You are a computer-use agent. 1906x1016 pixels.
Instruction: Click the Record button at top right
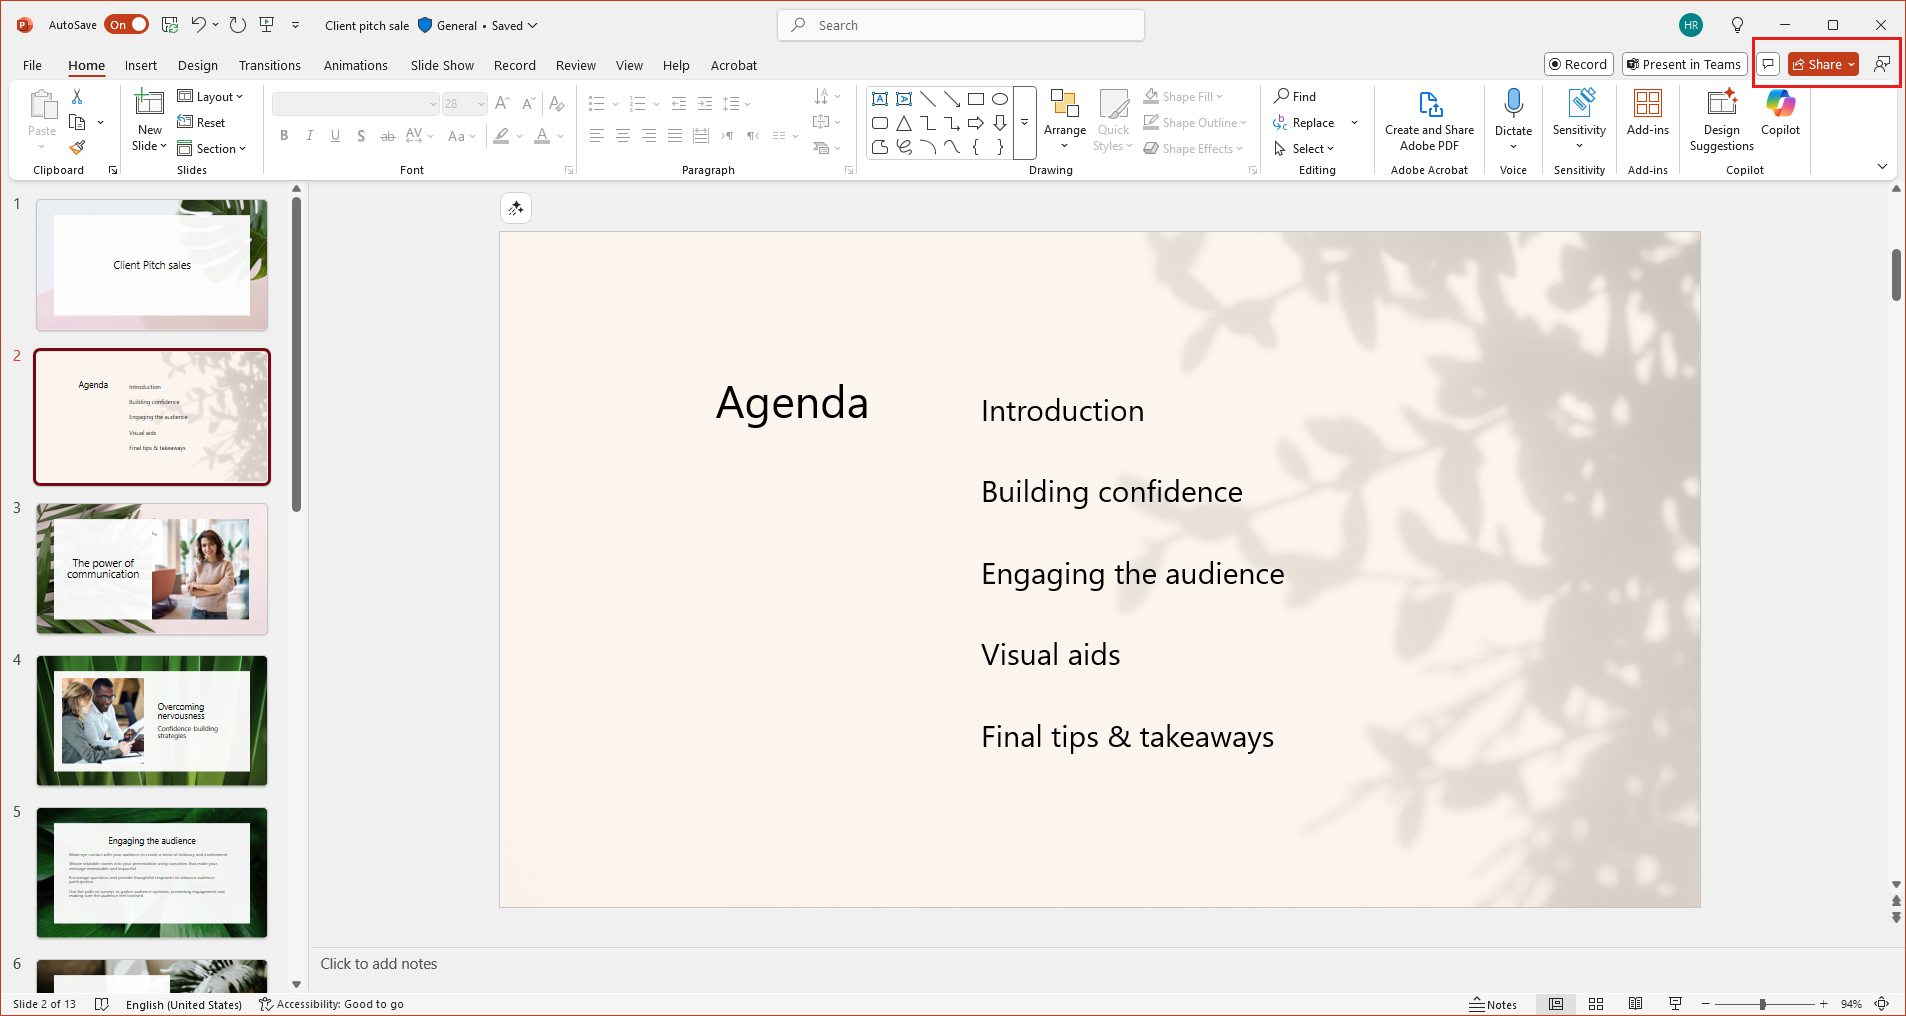(1578, 64)
